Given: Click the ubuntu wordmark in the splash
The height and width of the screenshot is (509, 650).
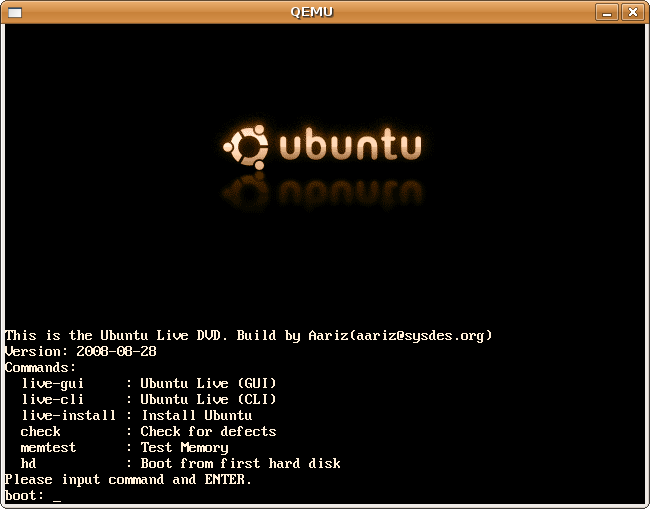Looking at the screenshot, I should [351, 144].
